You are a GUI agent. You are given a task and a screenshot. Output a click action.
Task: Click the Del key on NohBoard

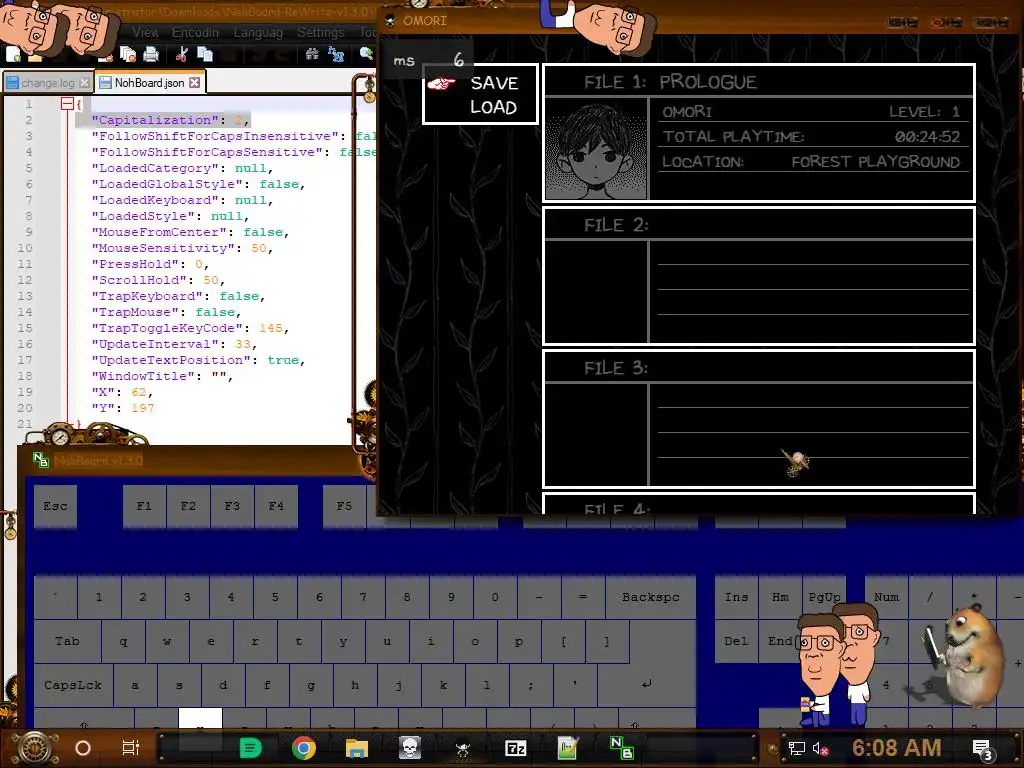coord(736,641)
